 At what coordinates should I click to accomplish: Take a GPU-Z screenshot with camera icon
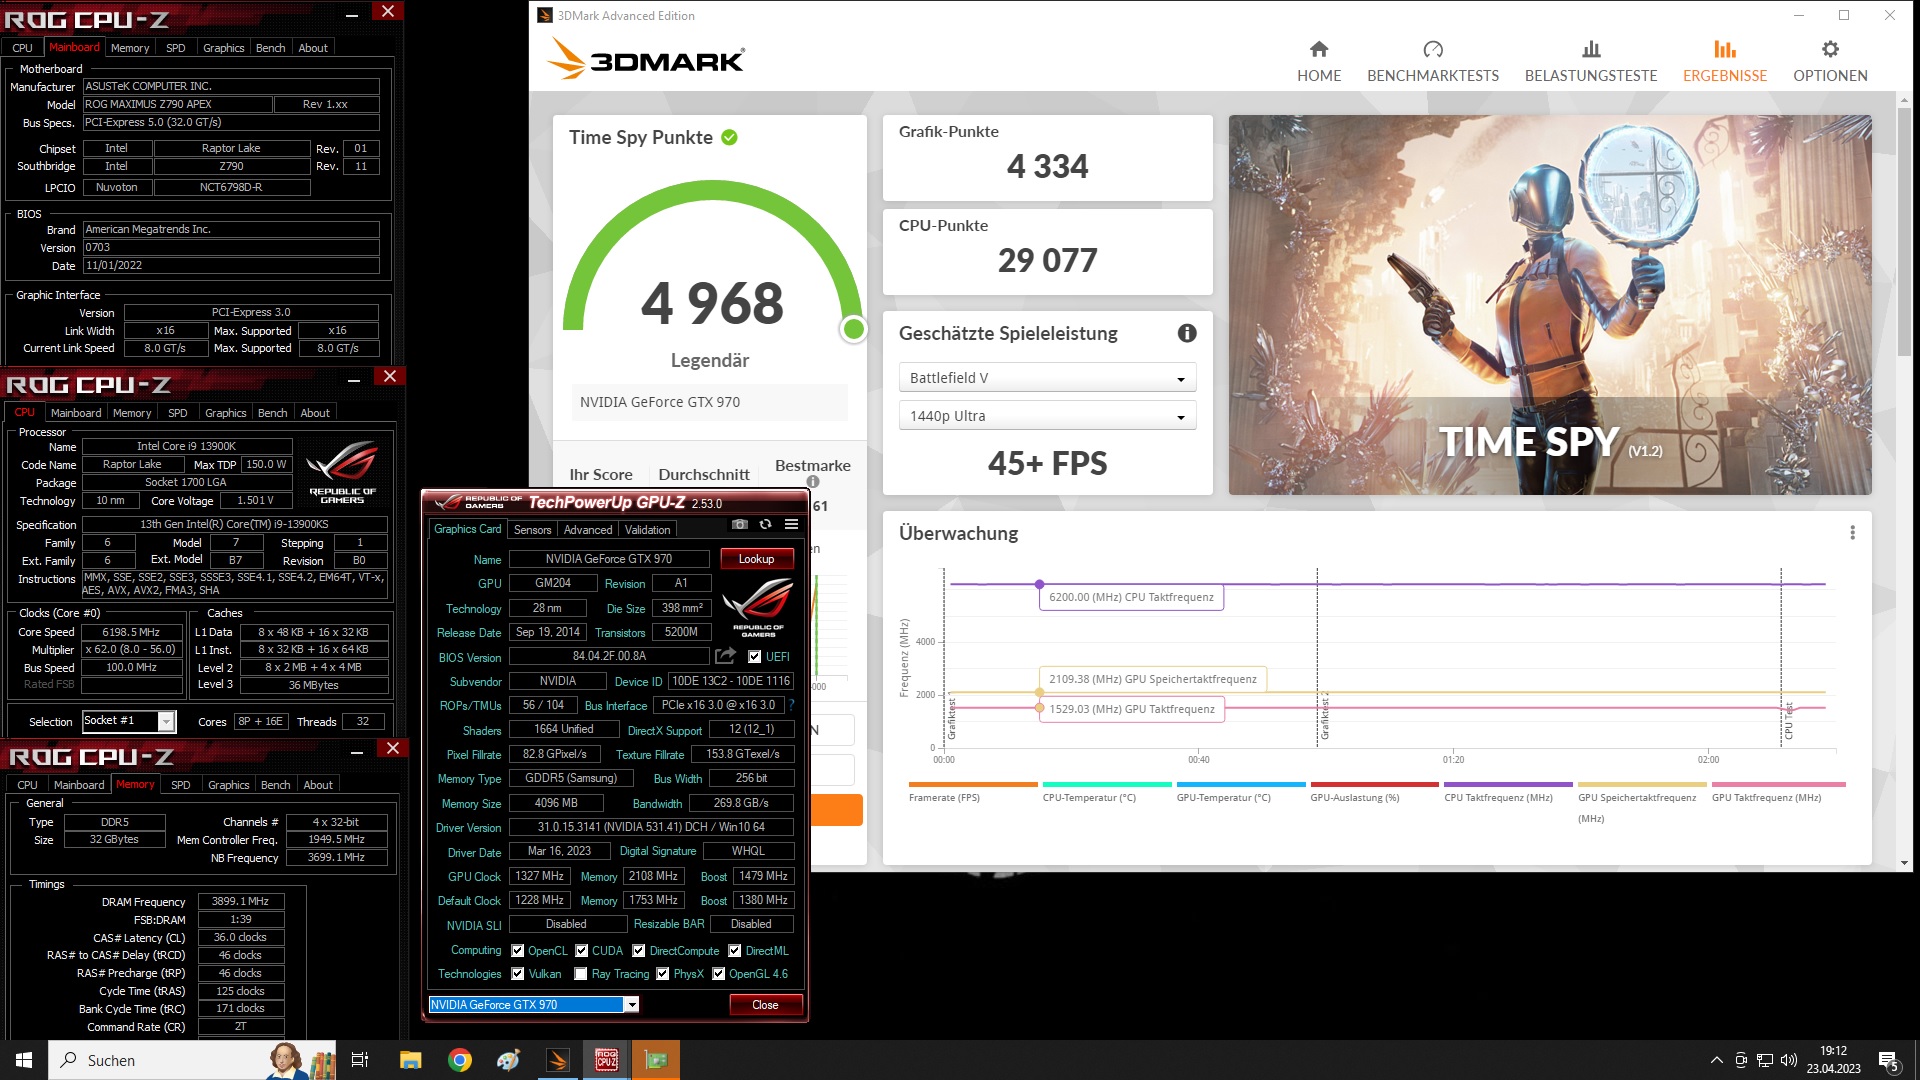click(740, 524)
